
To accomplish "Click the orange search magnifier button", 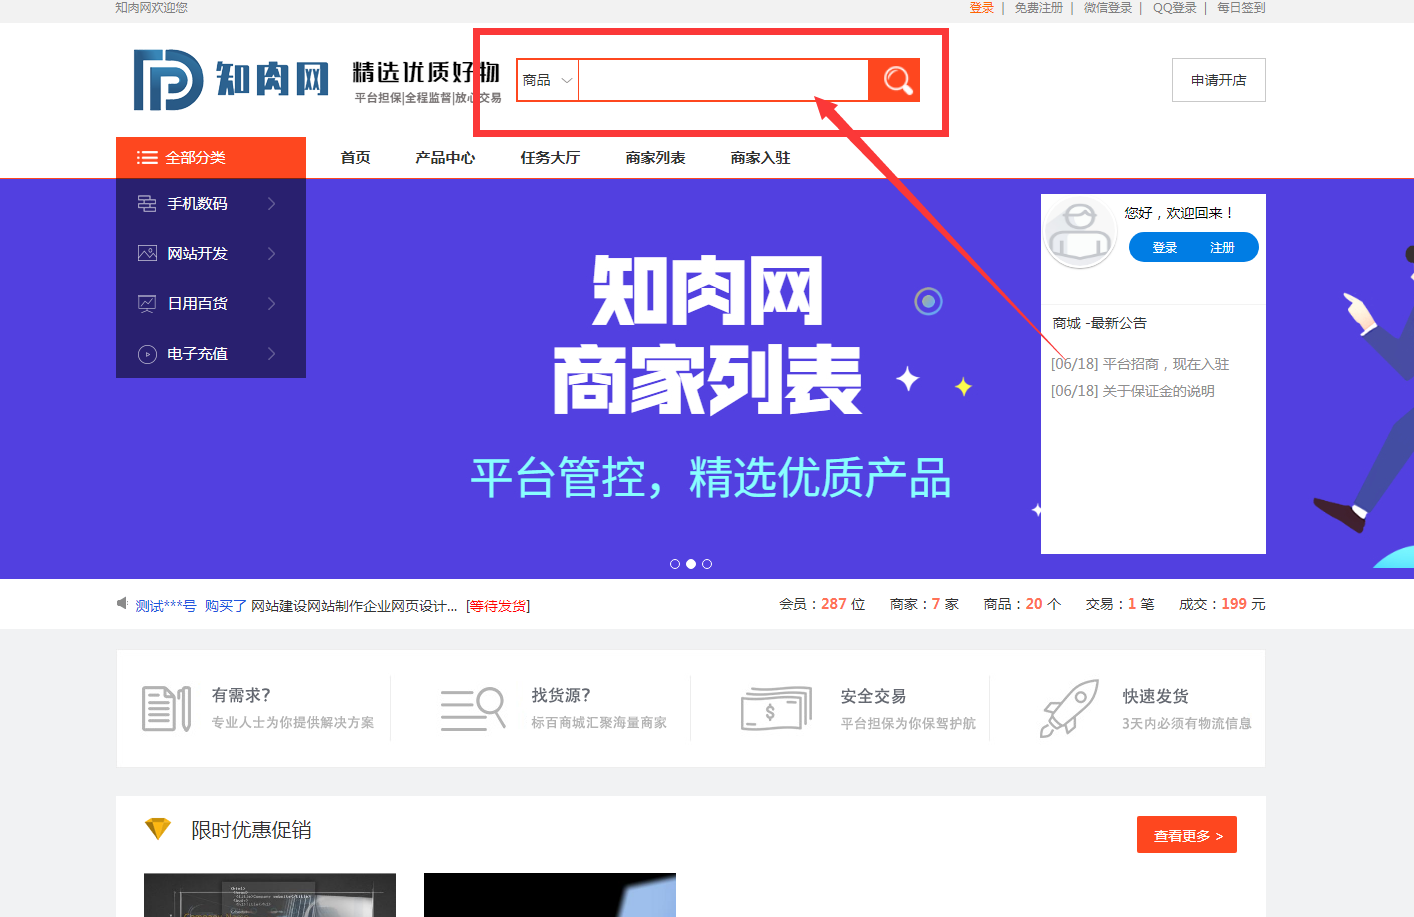I will [894, 80].
